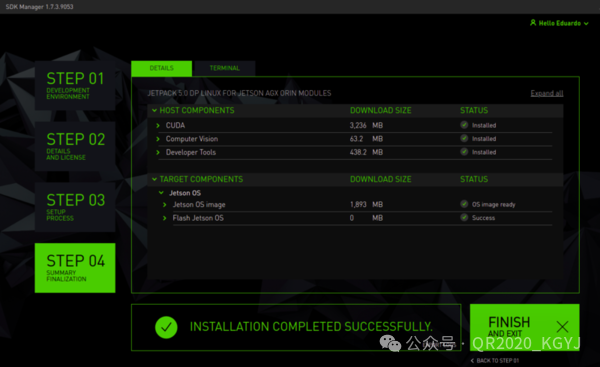Switch to the Details tab
Screen dimensions: 600x367
(161, 68)
